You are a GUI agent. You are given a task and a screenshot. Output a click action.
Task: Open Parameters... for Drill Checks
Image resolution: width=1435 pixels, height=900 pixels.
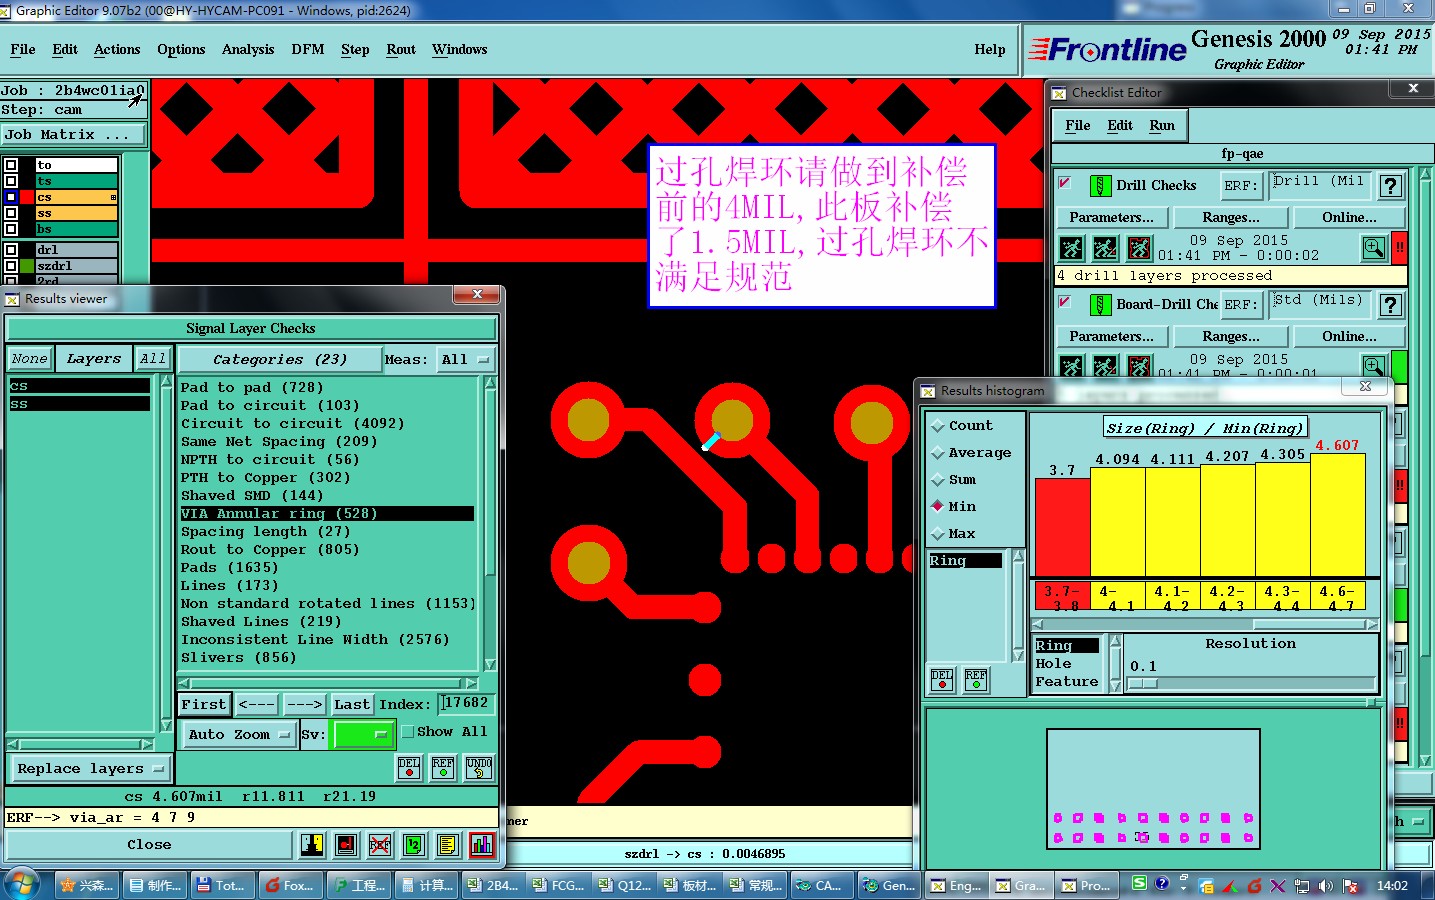(1111, 217)
